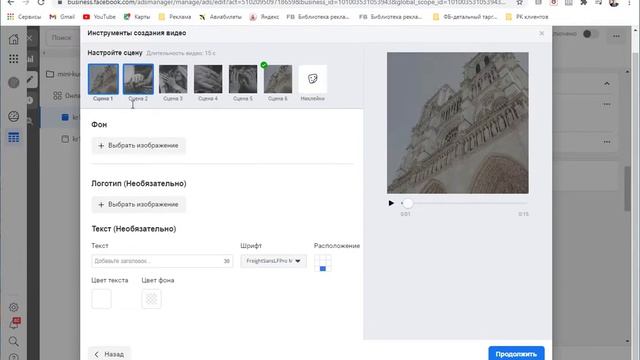Go back with the Назад button
This screenshot has width=640, height=360.
point(109,354)
